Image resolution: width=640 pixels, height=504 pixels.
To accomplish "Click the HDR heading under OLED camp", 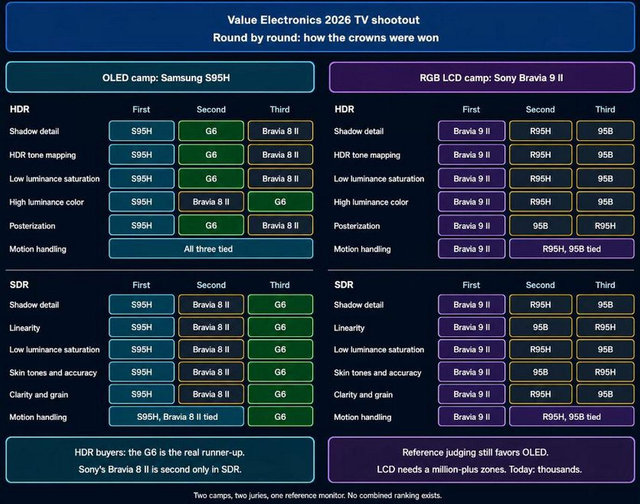I will [20, 109].
